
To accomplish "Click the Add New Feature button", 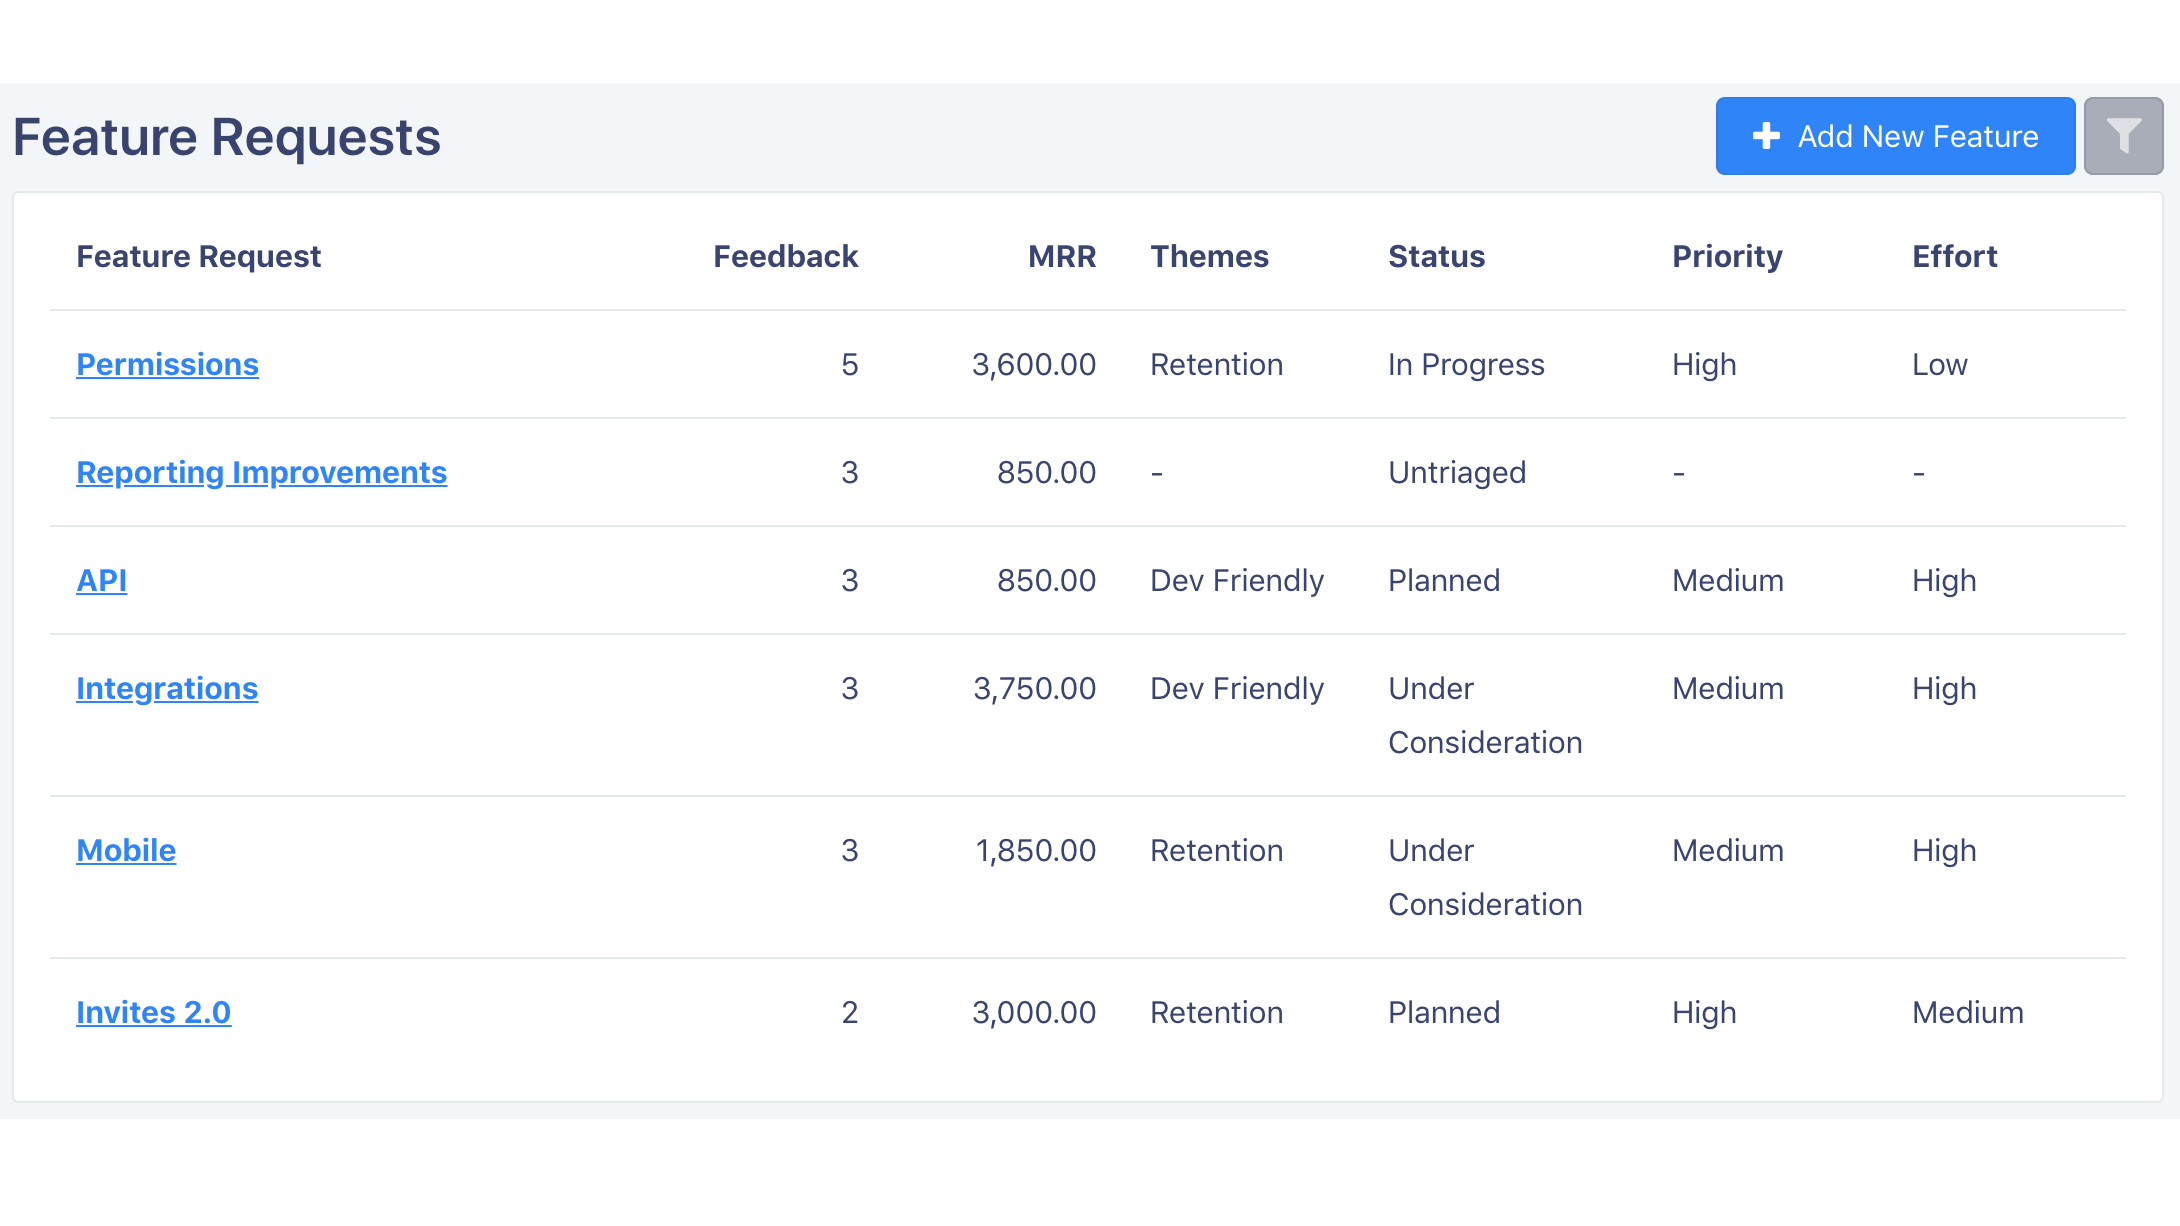I will pos(1894,135).
